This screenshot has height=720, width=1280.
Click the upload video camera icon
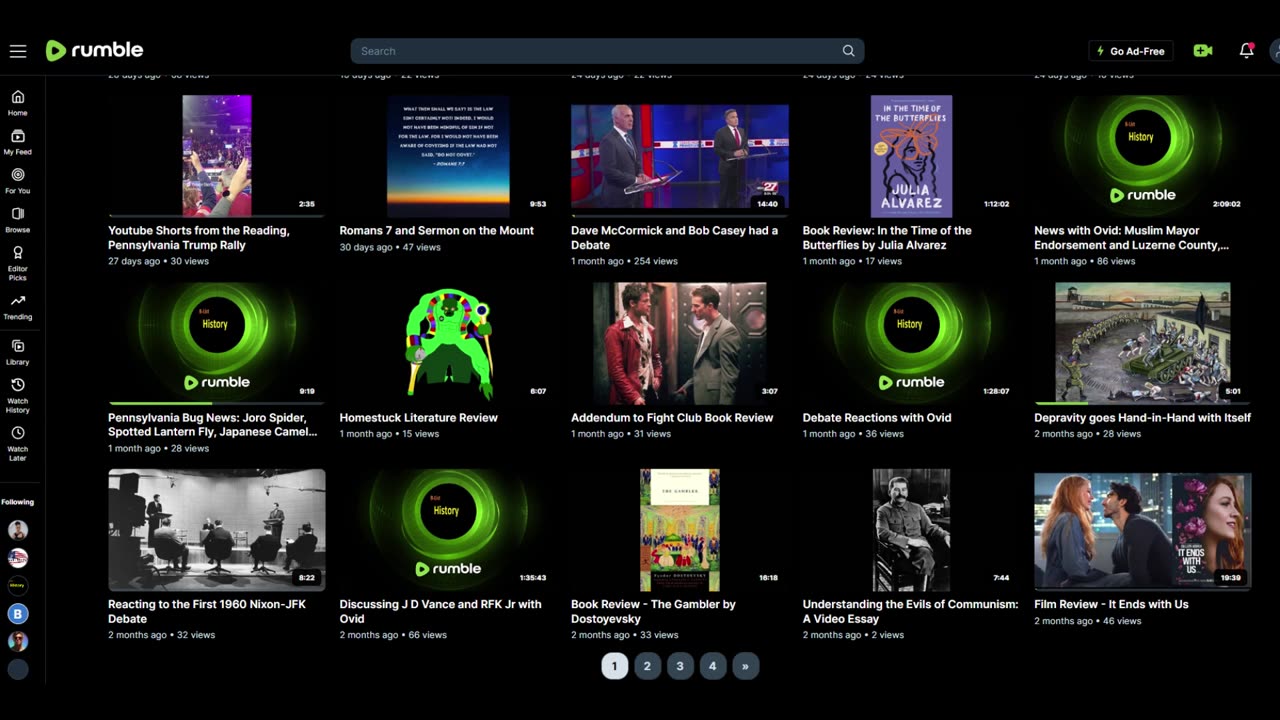point(1203,51)
